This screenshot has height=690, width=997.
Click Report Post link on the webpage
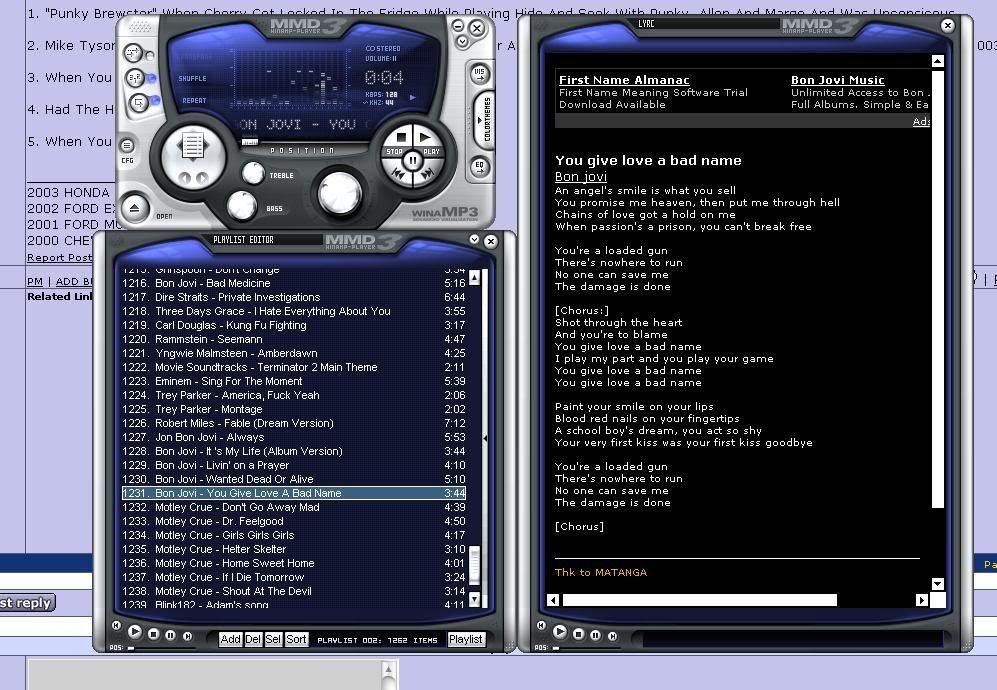coord(59,258)
